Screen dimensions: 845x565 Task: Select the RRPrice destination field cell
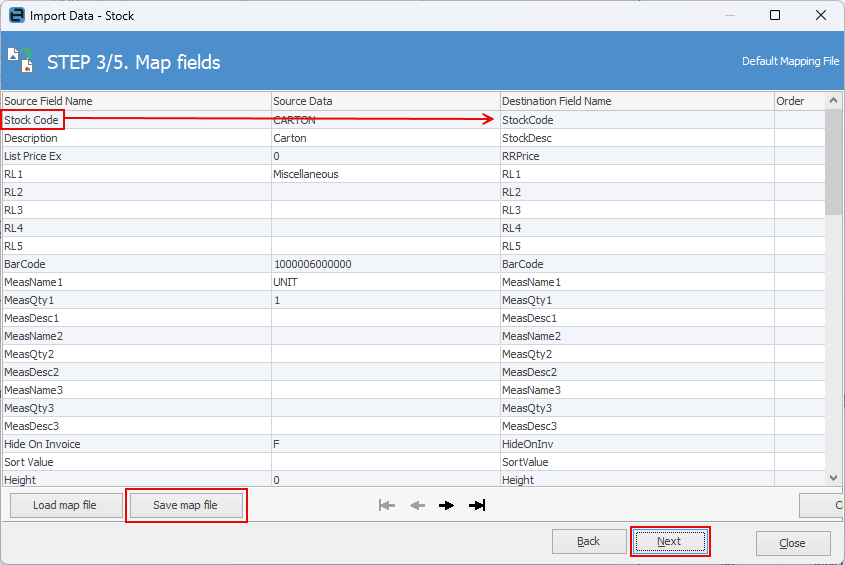click(x=636, y=156)
